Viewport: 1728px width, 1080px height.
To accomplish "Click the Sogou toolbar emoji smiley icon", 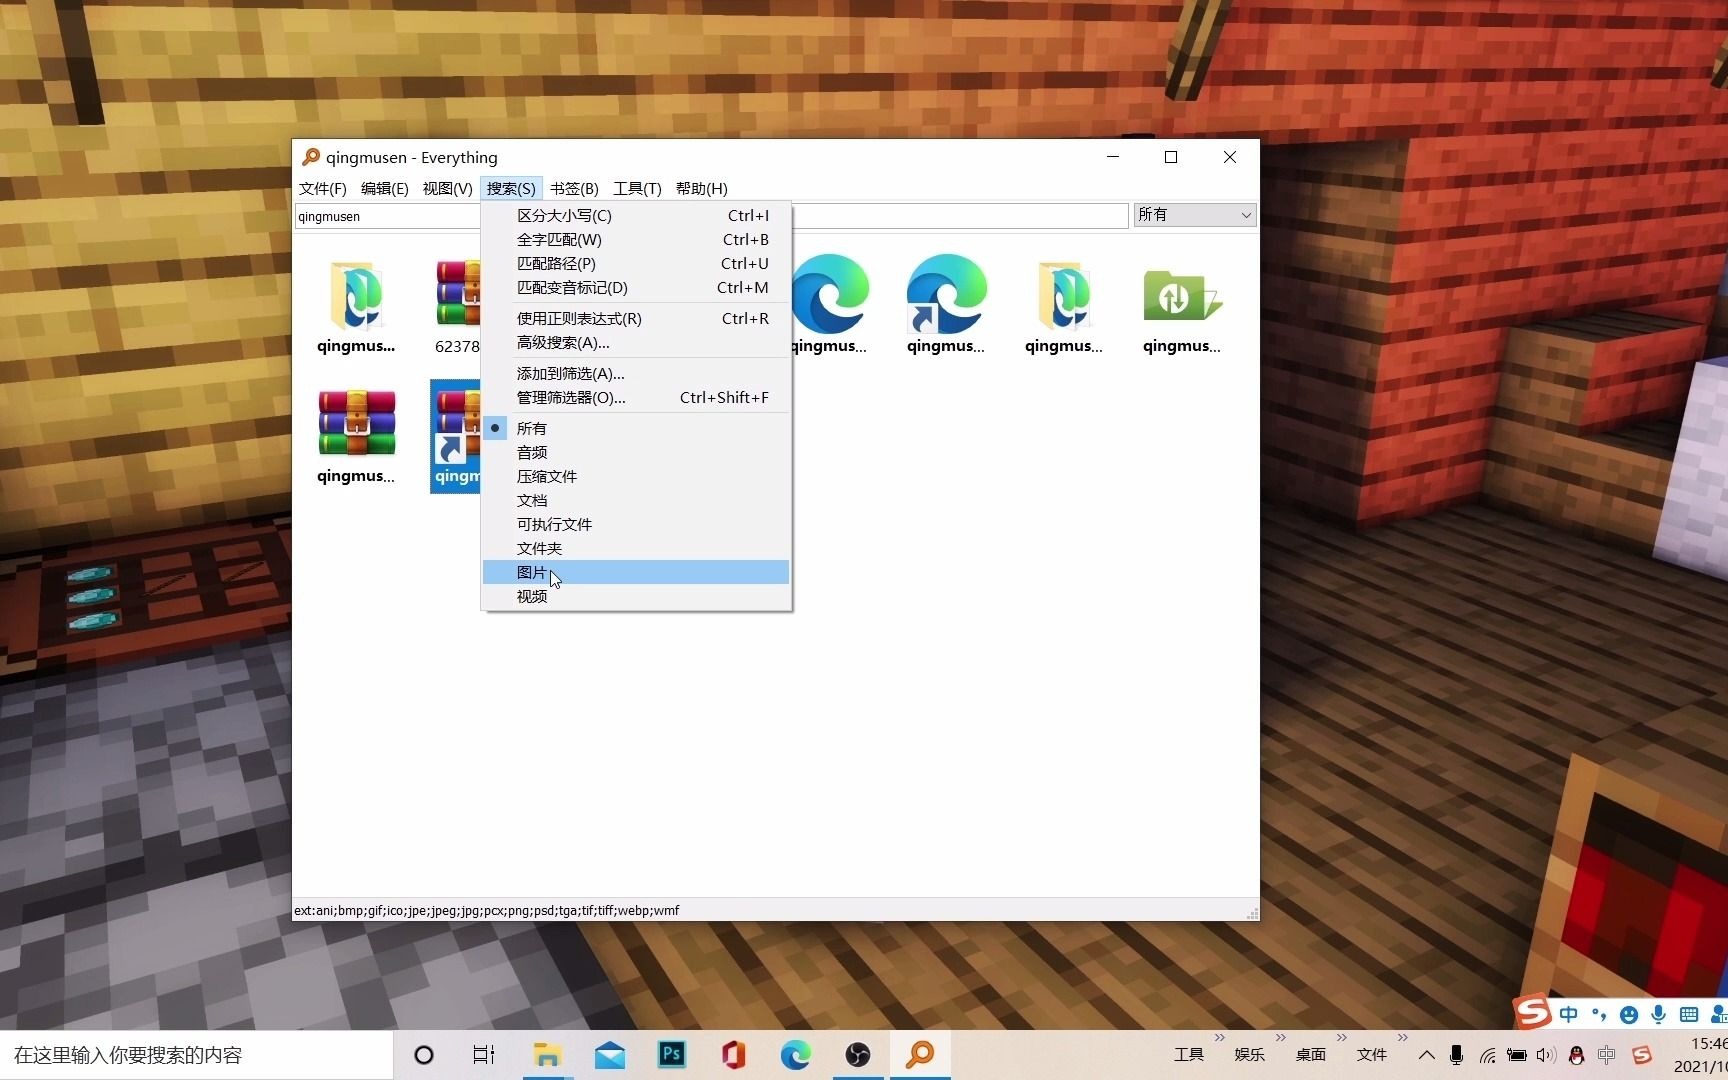I will 1629,1015.
